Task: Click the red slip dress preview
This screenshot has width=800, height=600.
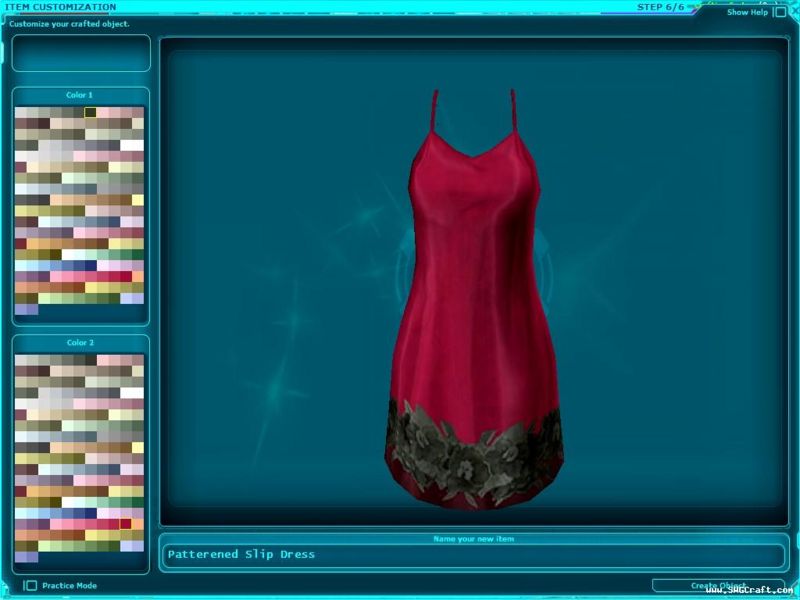Action: [474, 300]
